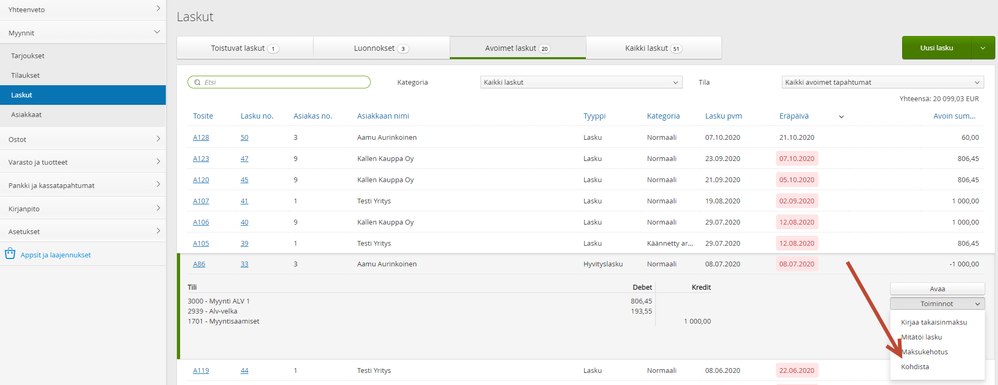Click overdue date 02.09.2020

(797, 201)
